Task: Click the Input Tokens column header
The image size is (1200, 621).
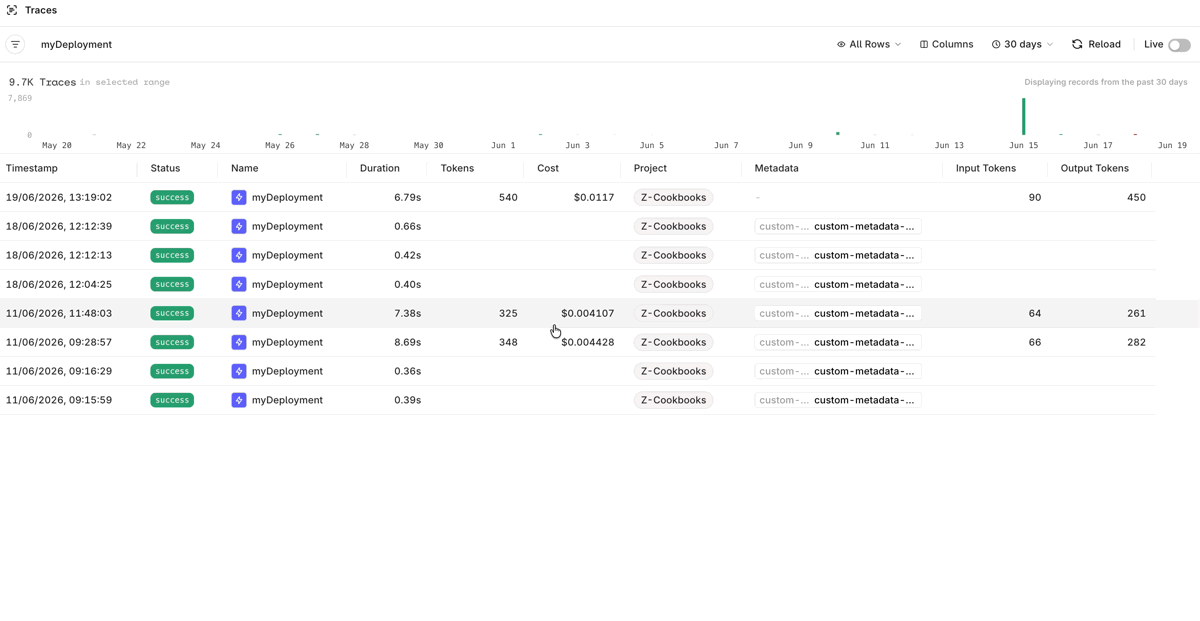Action: click(x=986, y=168)
